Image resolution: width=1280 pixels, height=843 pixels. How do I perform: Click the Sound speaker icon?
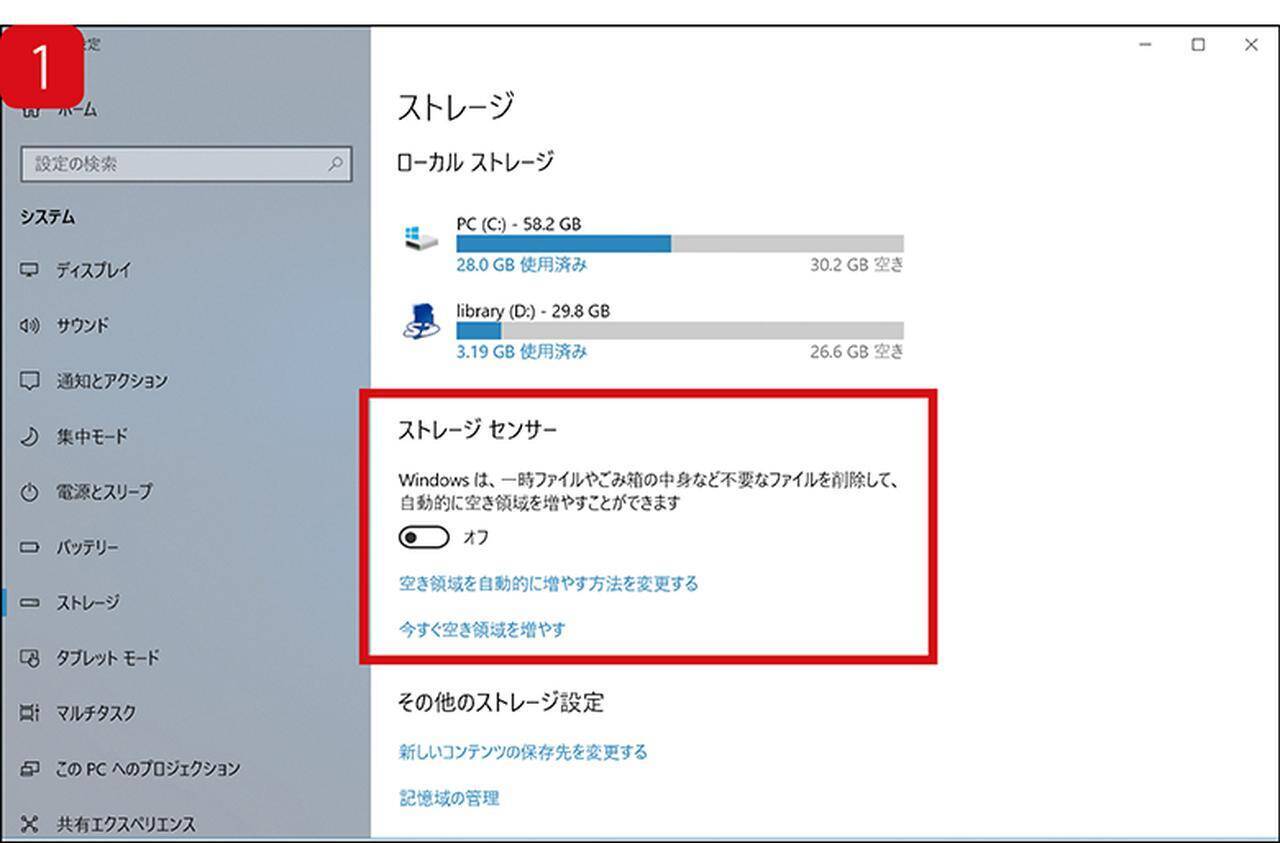(x=29, y=325)
